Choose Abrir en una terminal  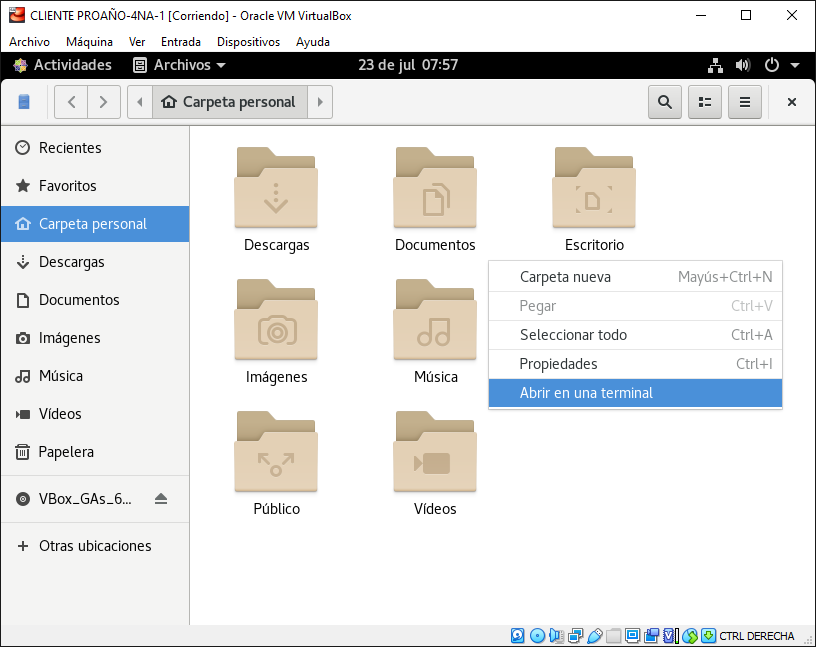pyautogui.click(x=635, y=393)
